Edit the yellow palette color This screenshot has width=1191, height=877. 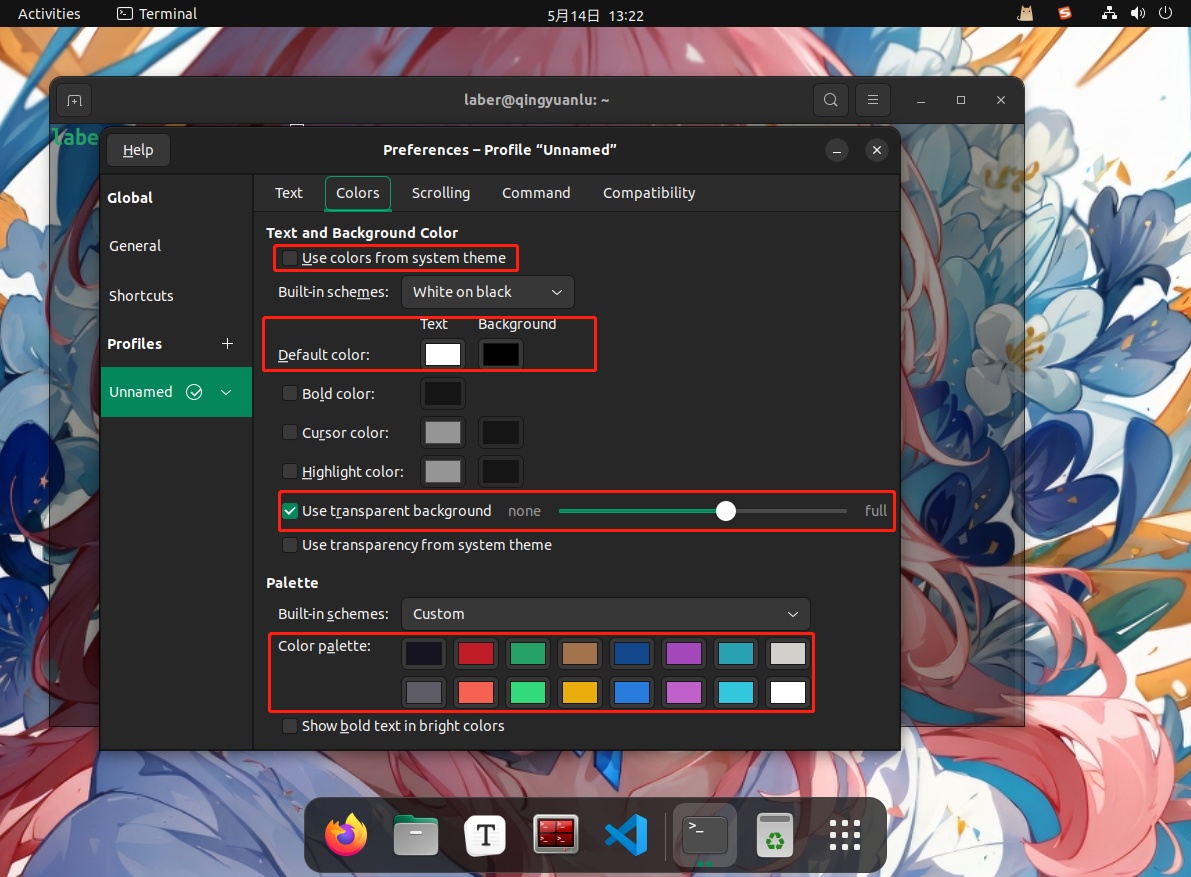tap(580, 692)
